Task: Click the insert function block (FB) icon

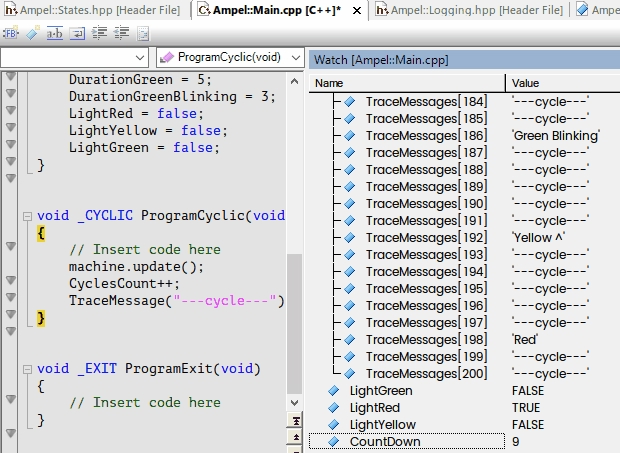Action: tap(11, 34)
